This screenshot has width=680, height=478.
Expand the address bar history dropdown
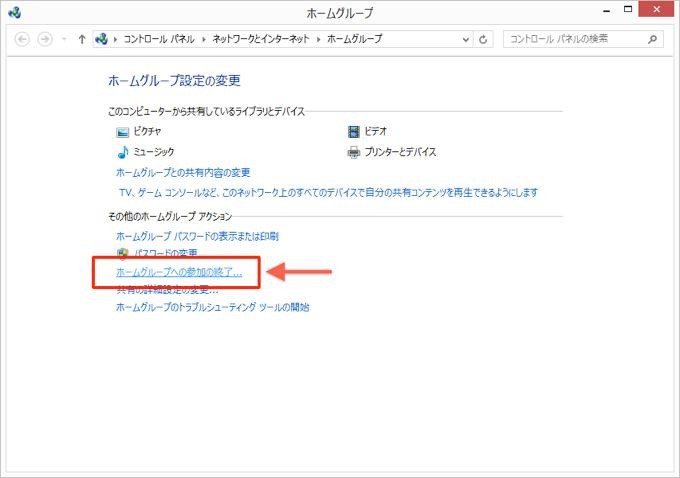tap(466, 40)
